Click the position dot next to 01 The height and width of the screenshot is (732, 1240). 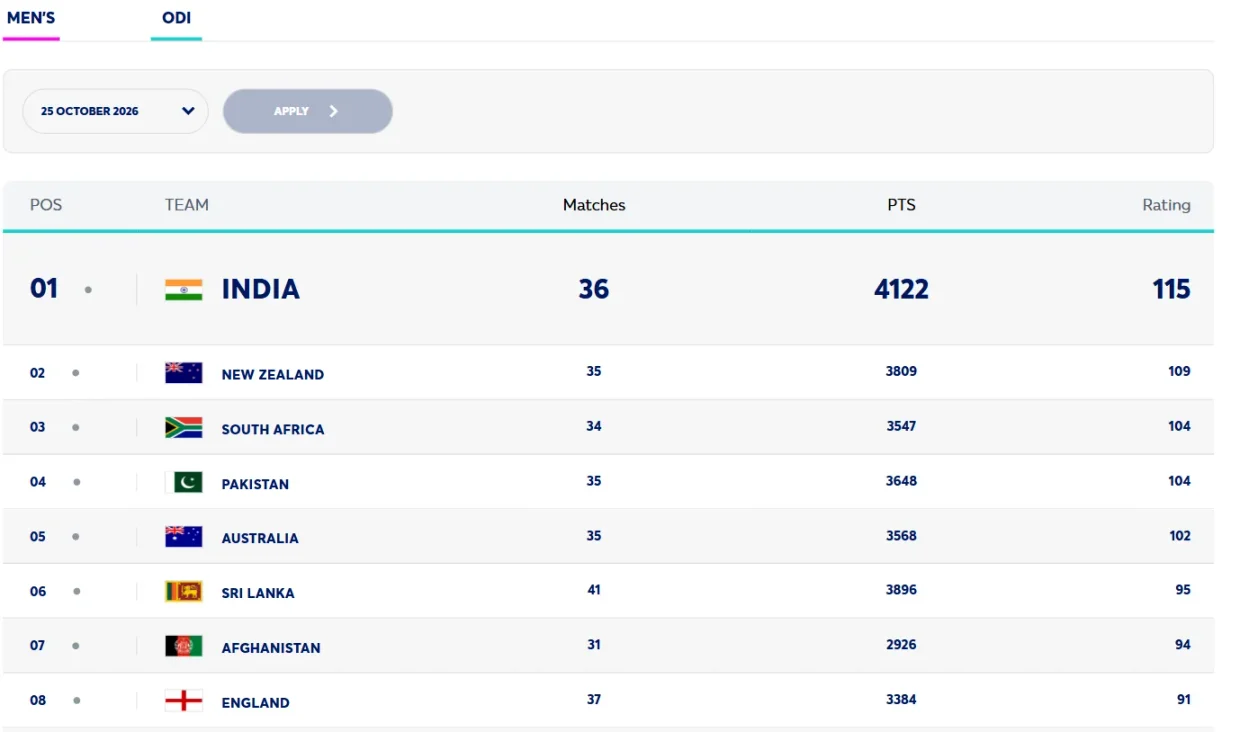[x=88, y=290]
